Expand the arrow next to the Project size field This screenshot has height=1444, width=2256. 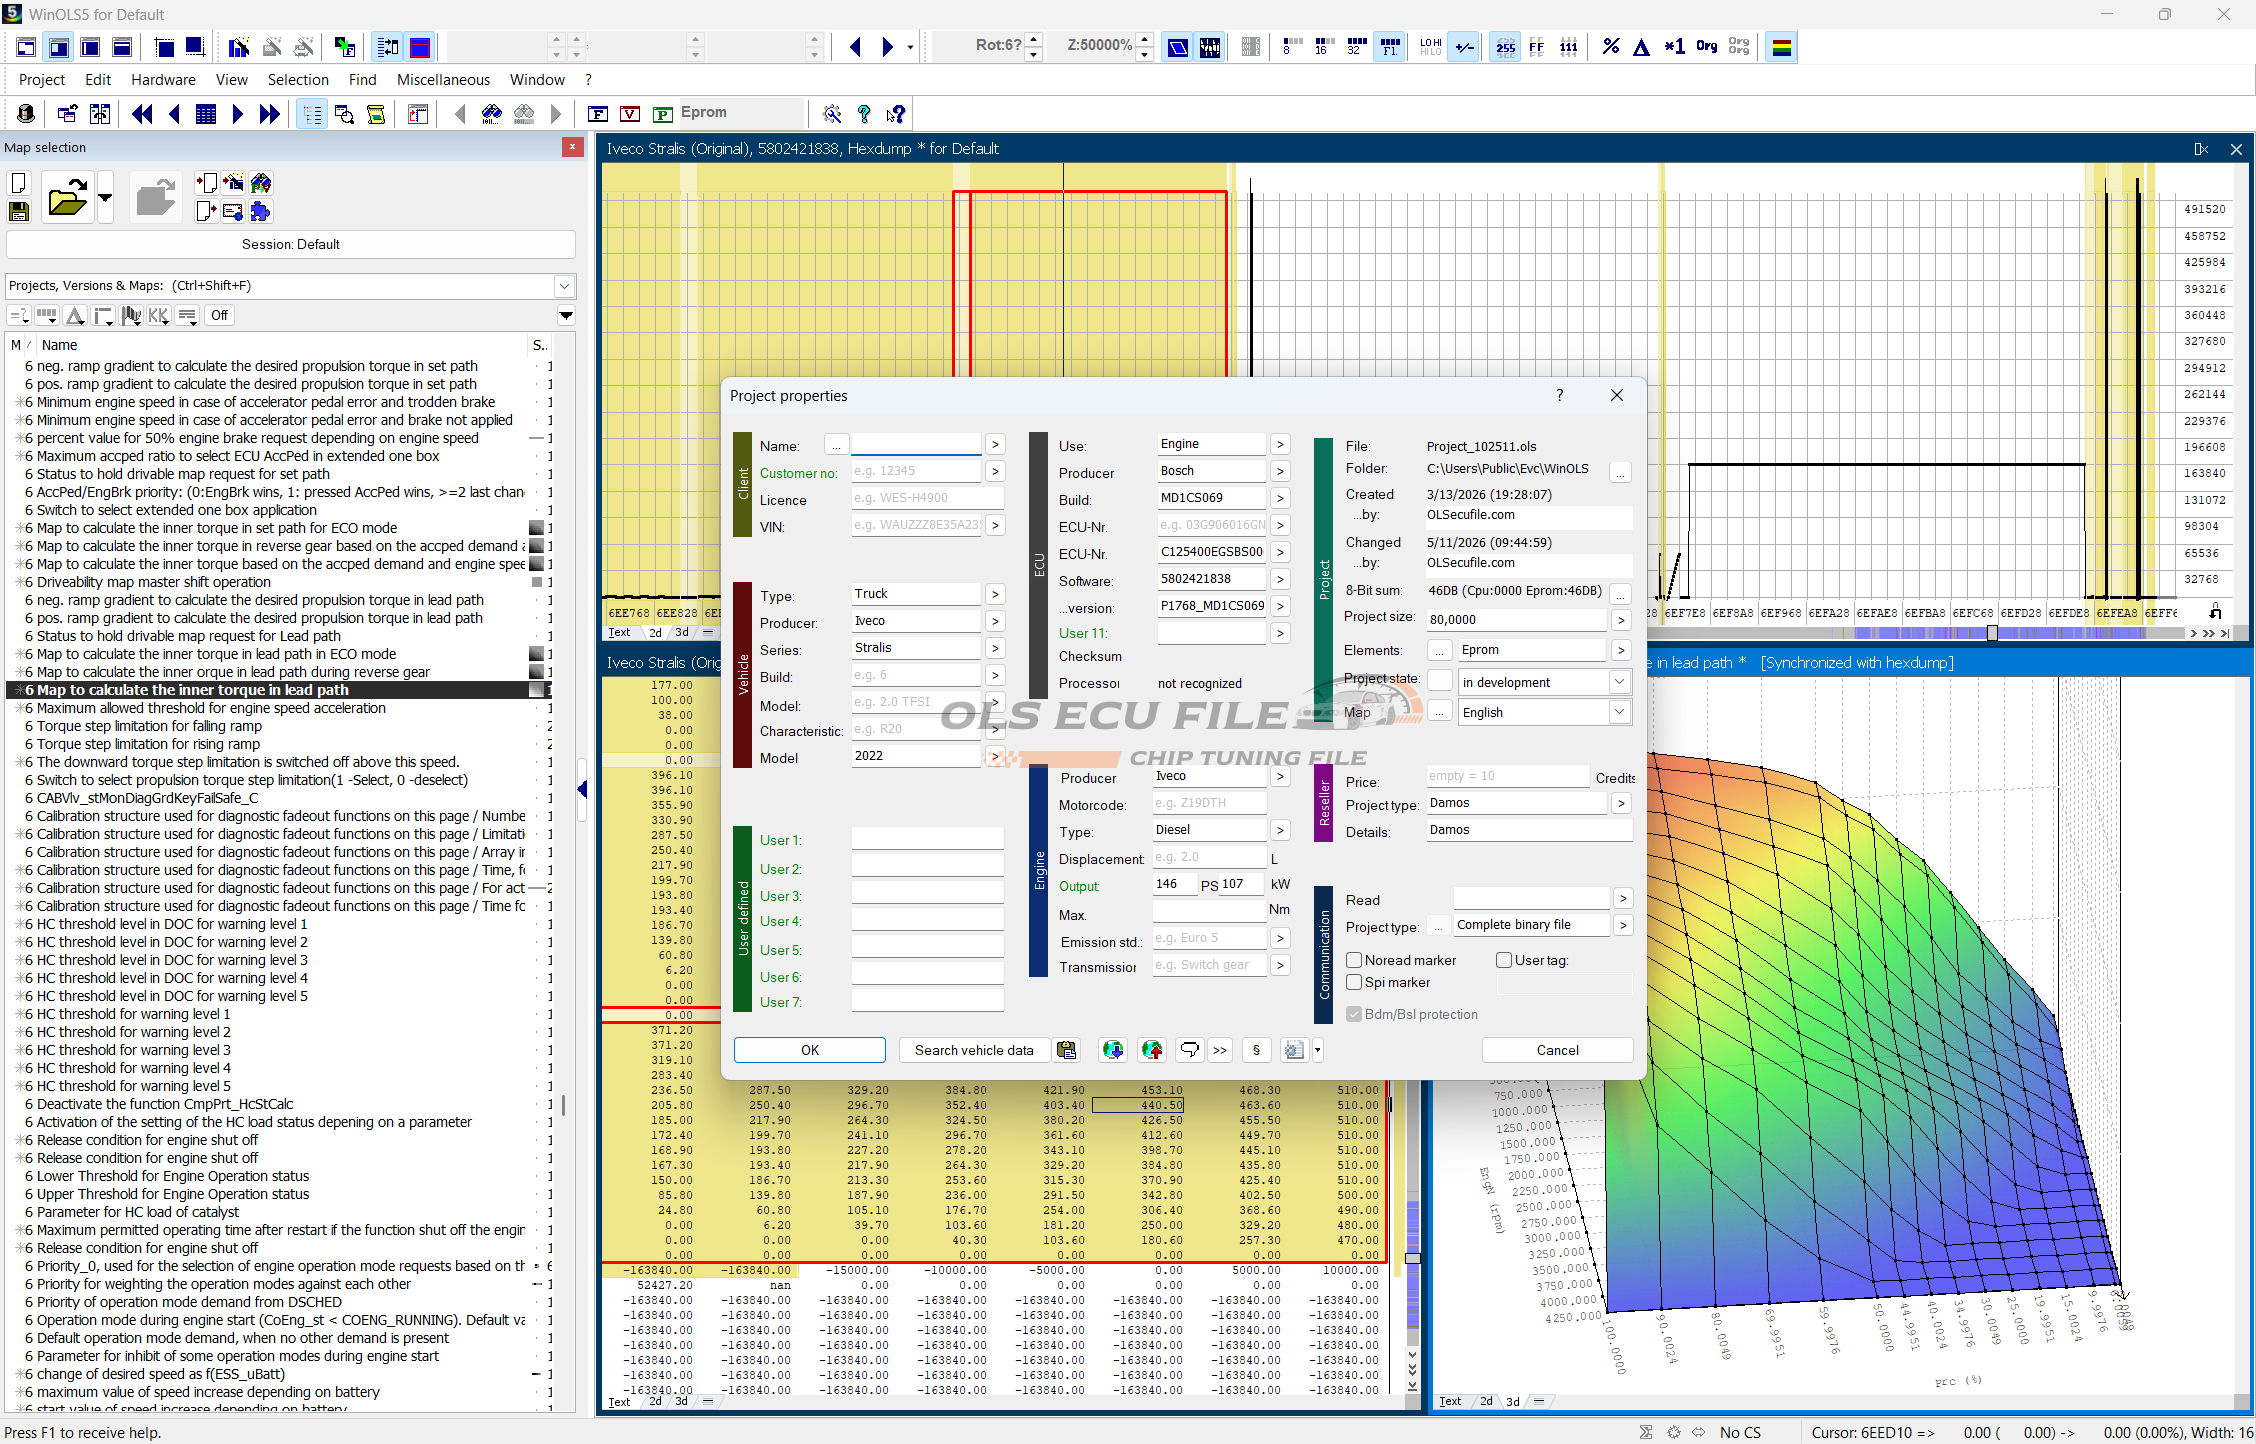(x=1621, y=620)
